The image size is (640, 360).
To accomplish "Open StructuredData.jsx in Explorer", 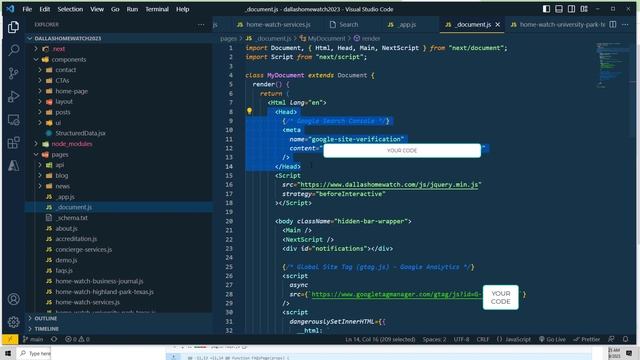I will [x=80, y=133].
